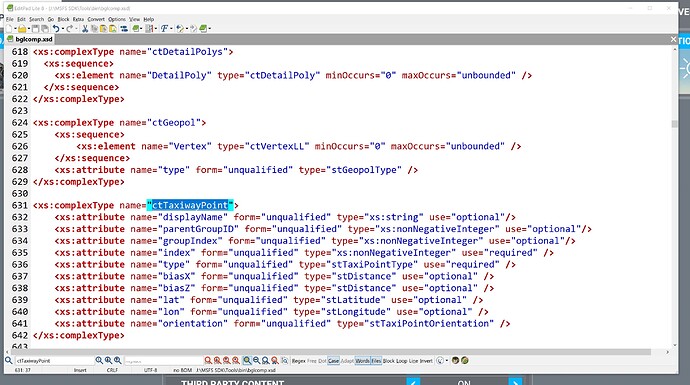The height and width of the screenshot is (385, 690).
Task: Toggle the Words search option
Action: pyautogui.click(x=362, y=361)
